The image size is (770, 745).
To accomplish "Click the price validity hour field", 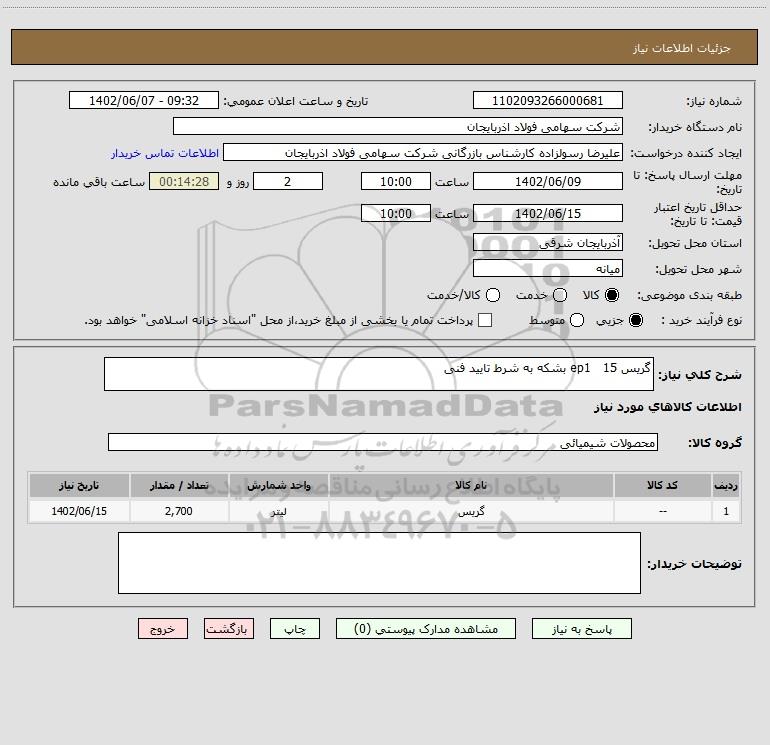I will (396, 213).
